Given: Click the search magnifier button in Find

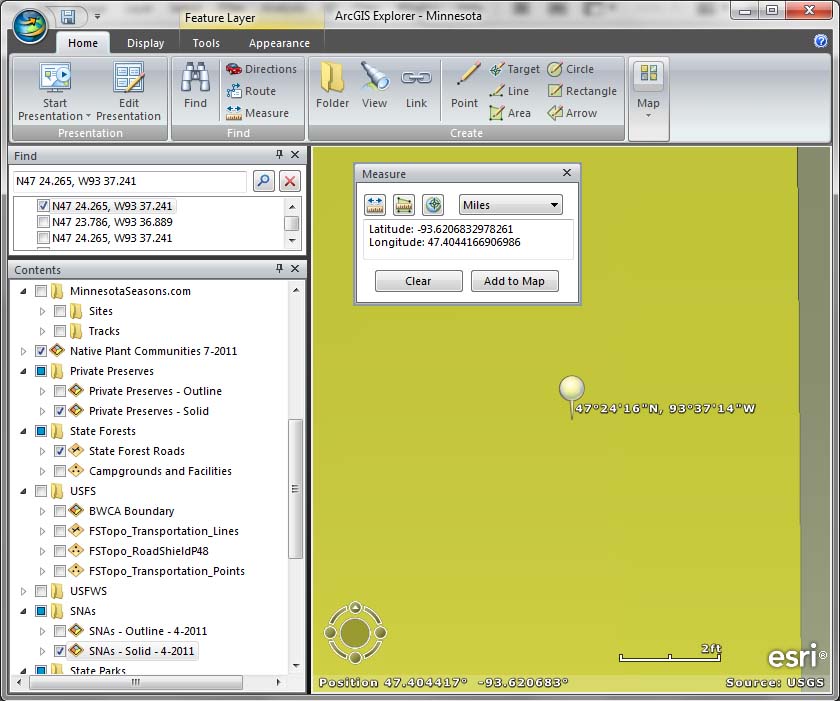Looking at the screenshot, I should click(263, 181).
